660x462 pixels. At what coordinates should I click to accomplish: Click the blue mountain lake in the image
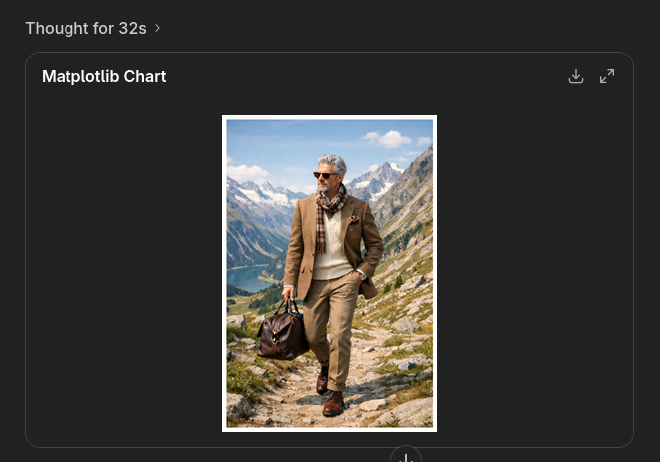pyautogui.click(x=250, y=281)
